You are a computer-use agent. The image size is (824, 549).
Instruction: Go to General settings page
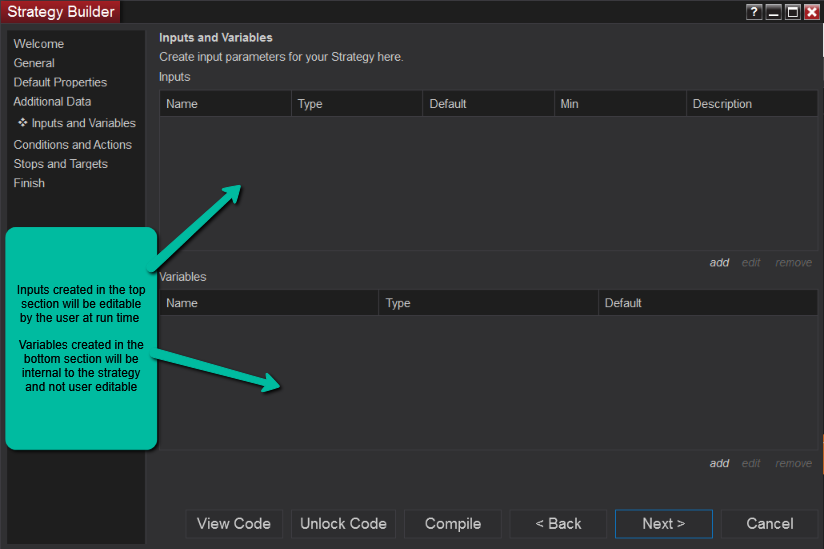coord(34,63)
